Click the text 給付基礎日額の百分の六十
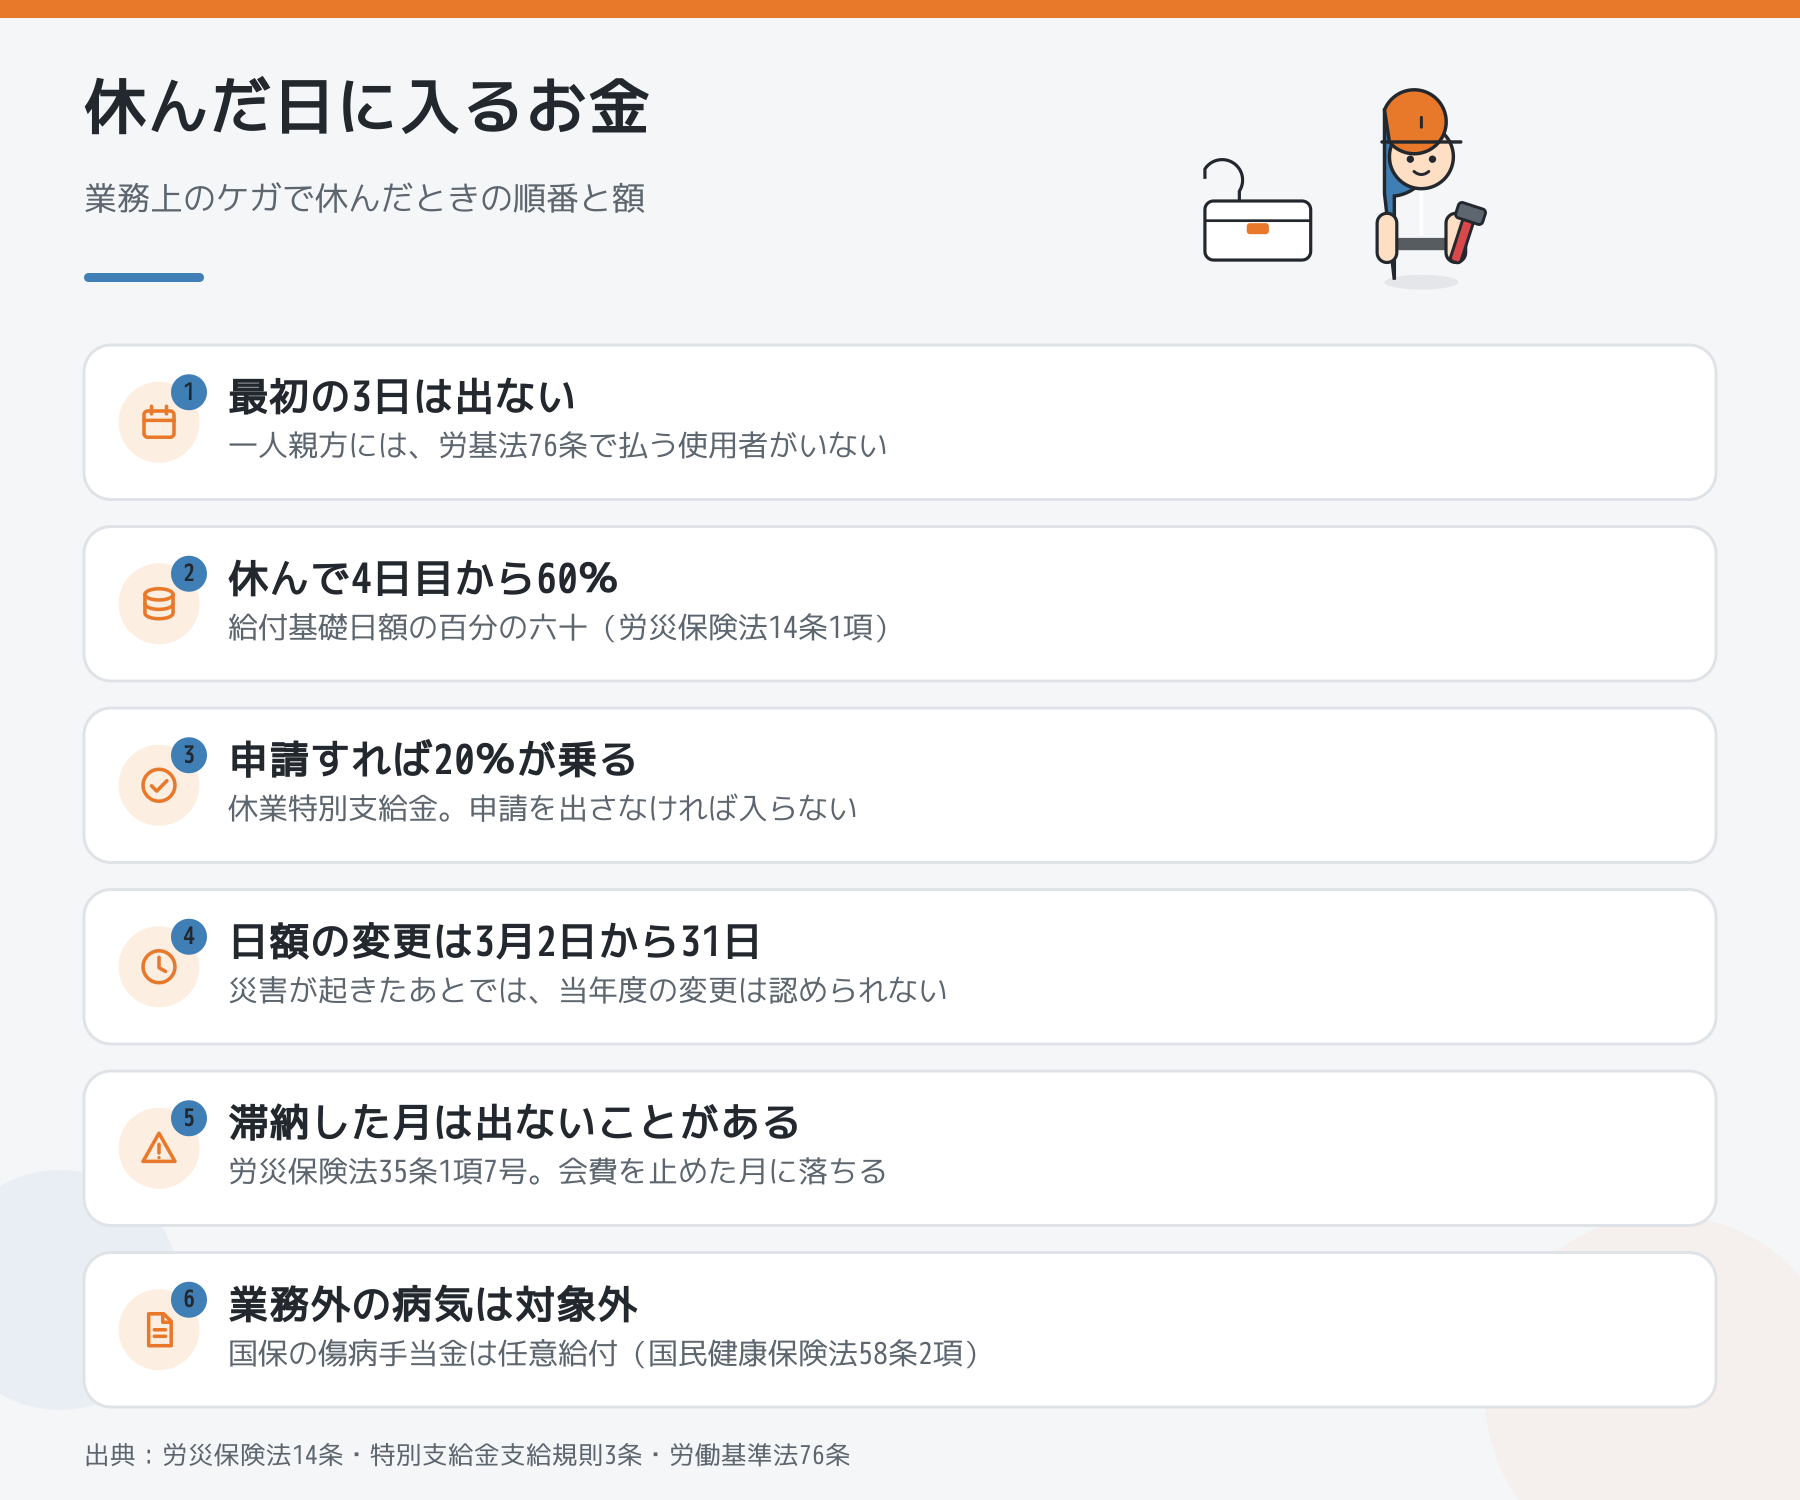 click(x=408, y=627)
